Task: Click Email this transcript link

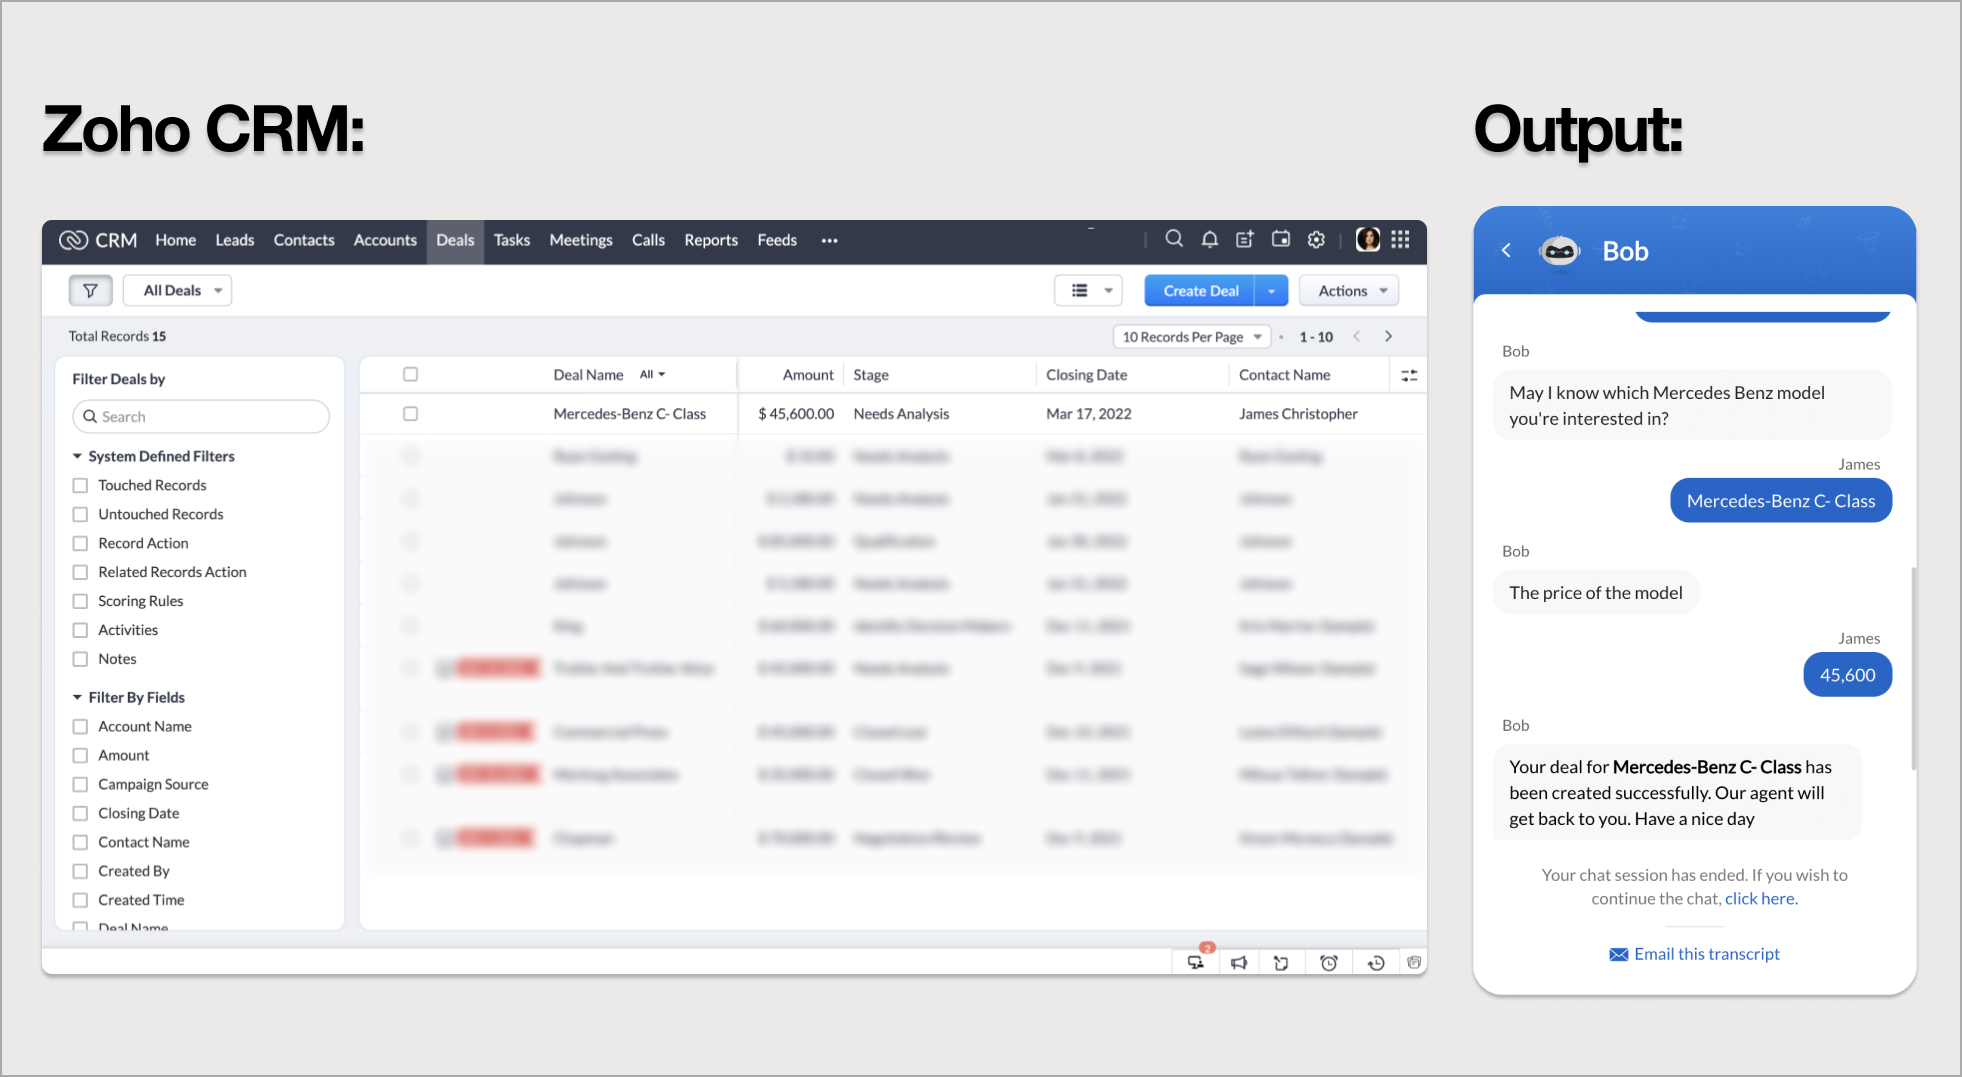Action: pyautogui.click(x=1707, y=954)
